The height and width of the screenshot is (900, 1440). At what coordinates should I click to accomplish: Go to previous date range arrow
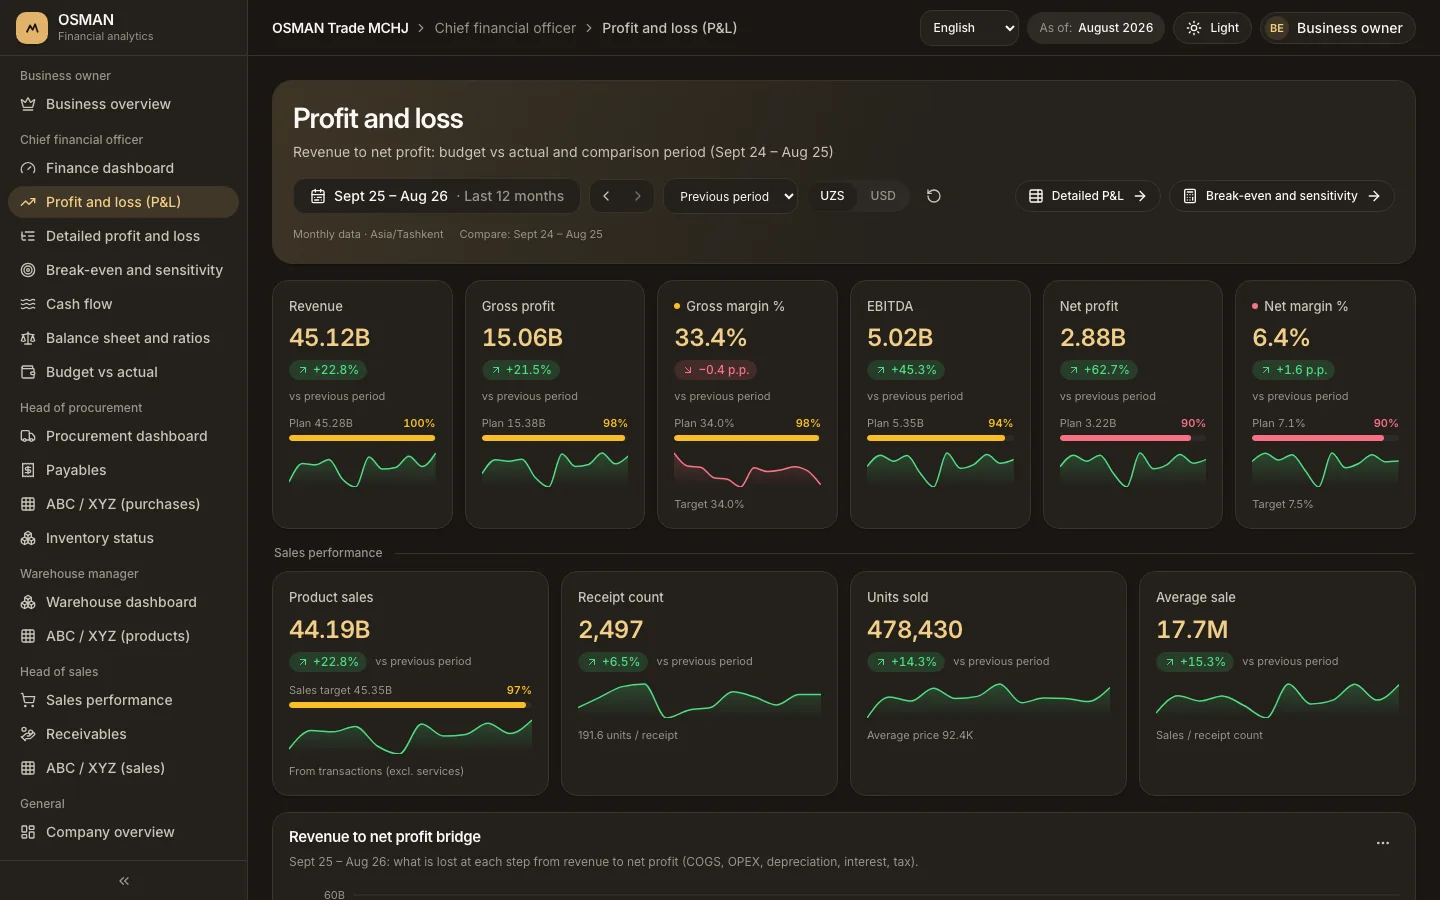[x=606, y=196]
